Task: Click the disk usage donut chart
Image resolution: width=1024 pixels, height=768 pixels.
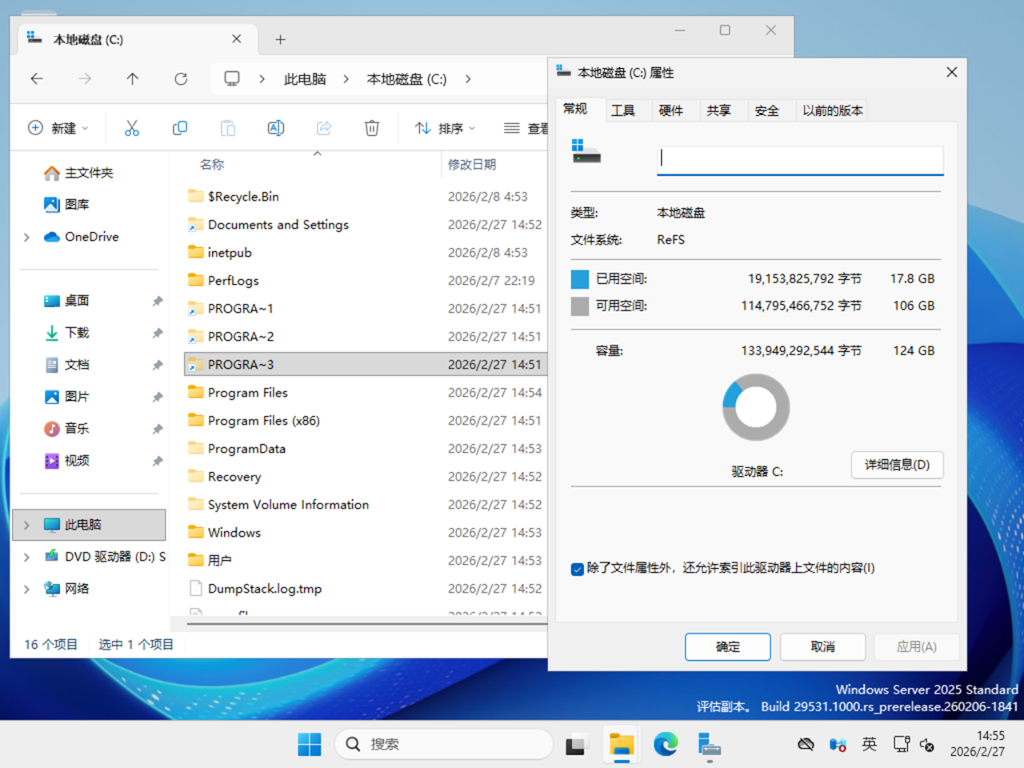Action: click(x=756, y=407)
